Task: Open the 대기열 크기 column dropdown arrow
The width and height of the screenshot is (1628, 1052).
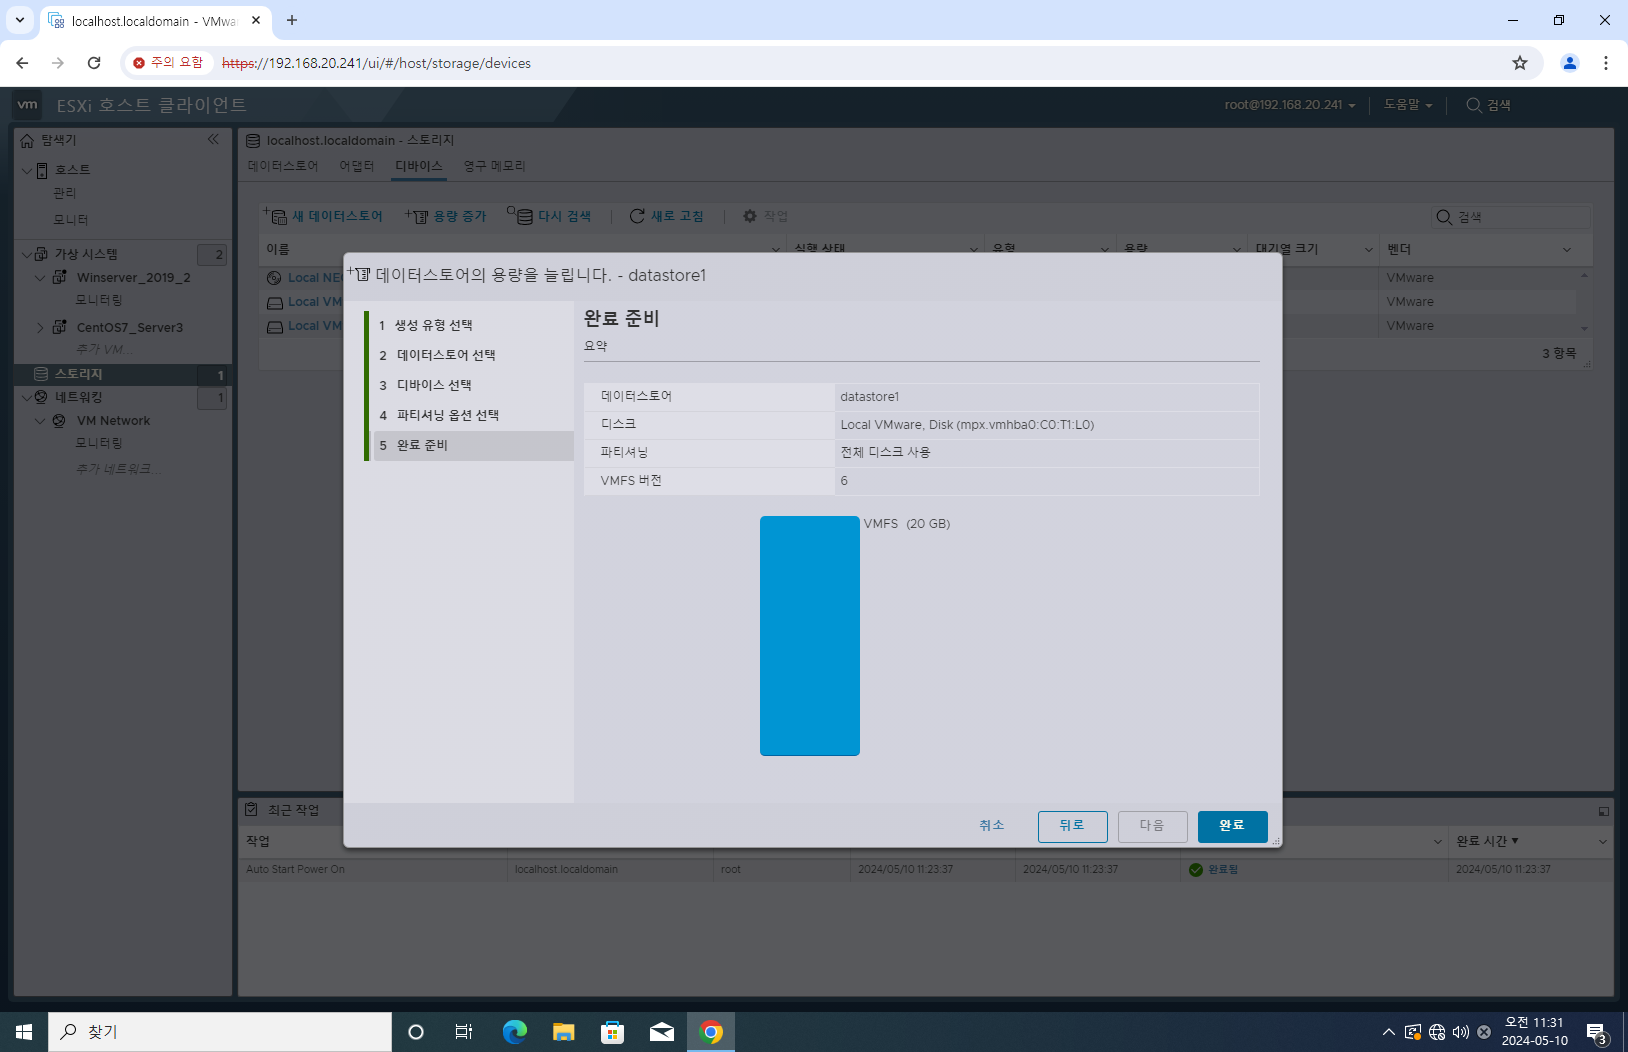Action: [1369, 249]
